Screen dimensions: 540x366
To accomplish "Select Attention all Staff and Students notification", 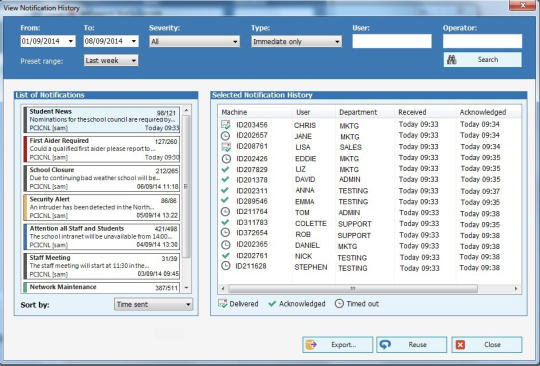I will point(102,237).
